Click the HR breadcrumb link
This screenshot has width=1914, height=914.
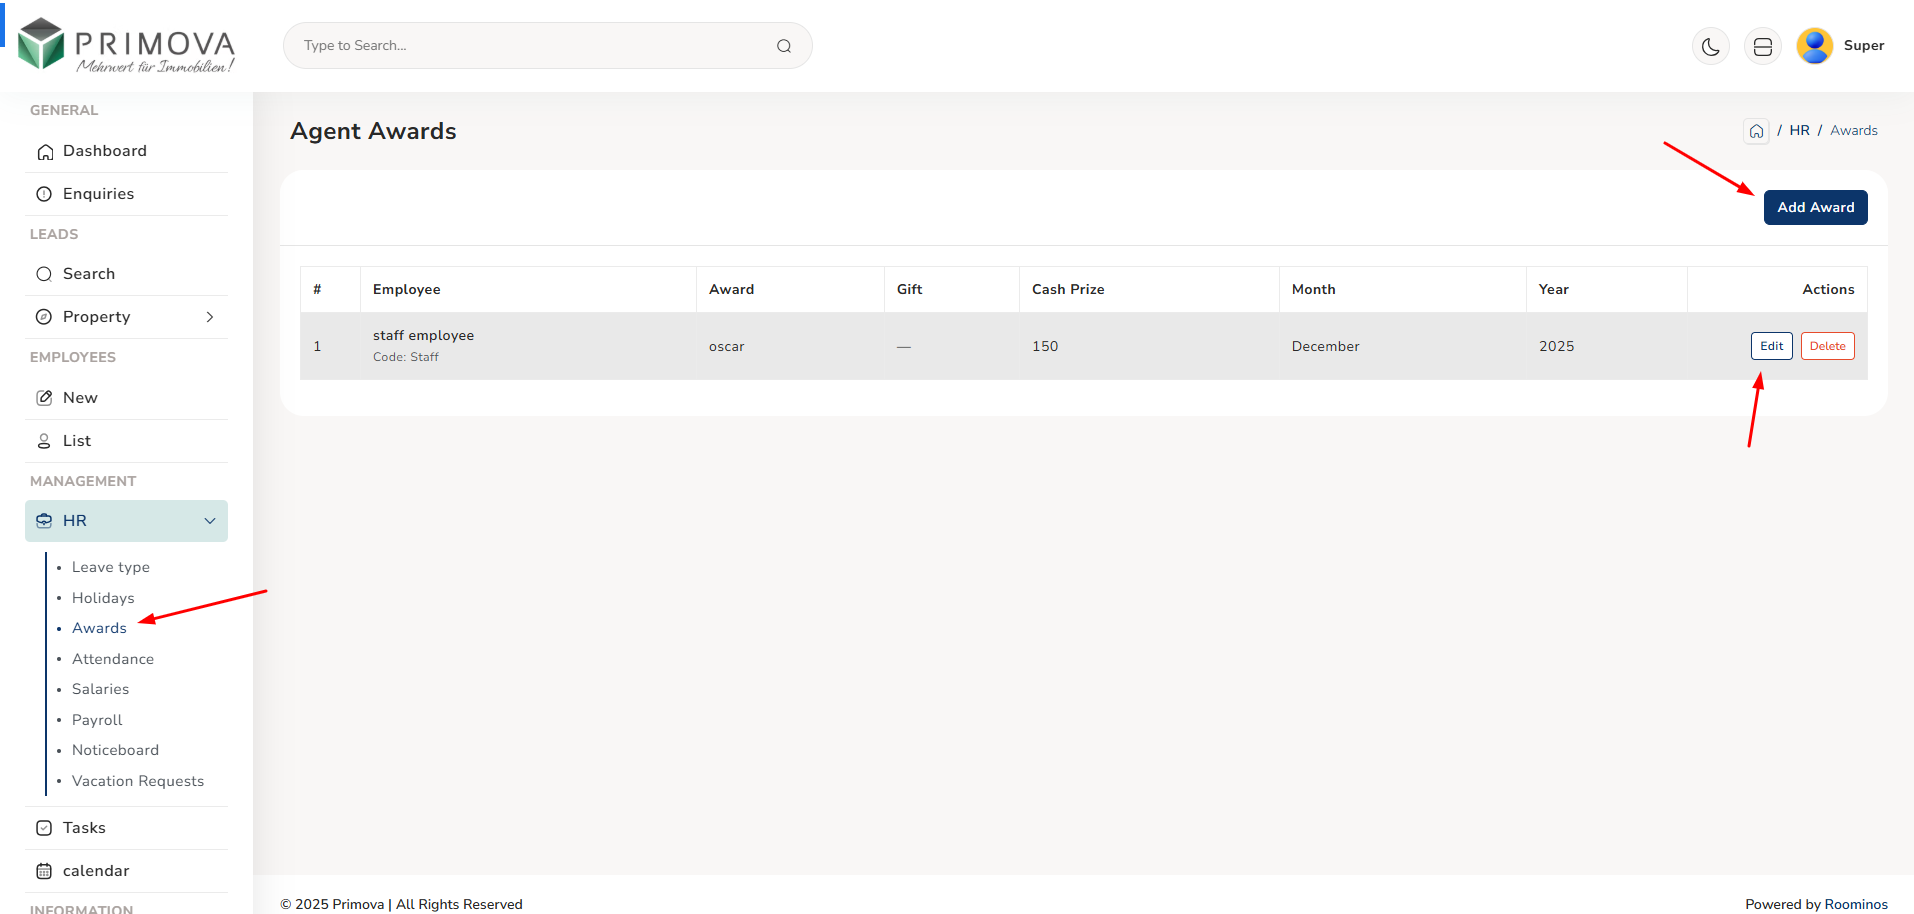point(1799,131)
